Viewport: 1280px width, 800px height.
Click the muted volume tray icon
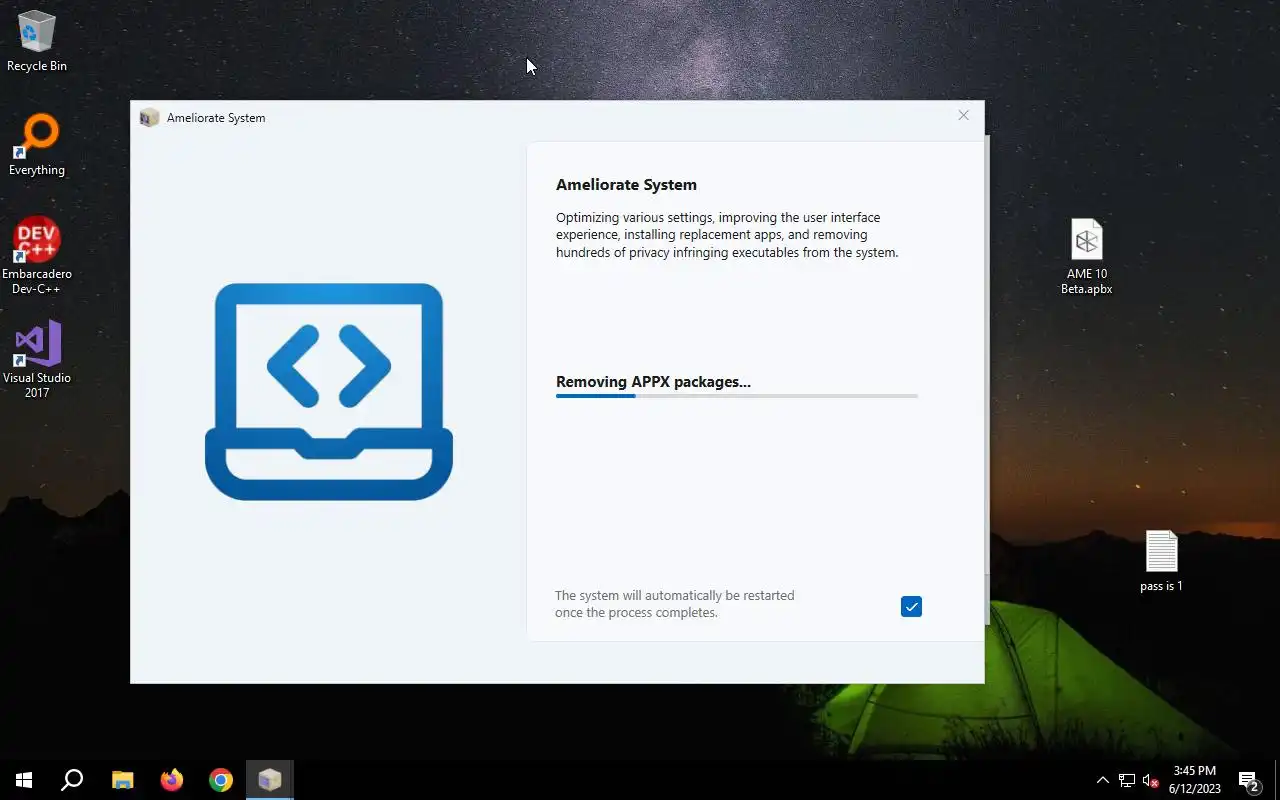point(1150,780)
